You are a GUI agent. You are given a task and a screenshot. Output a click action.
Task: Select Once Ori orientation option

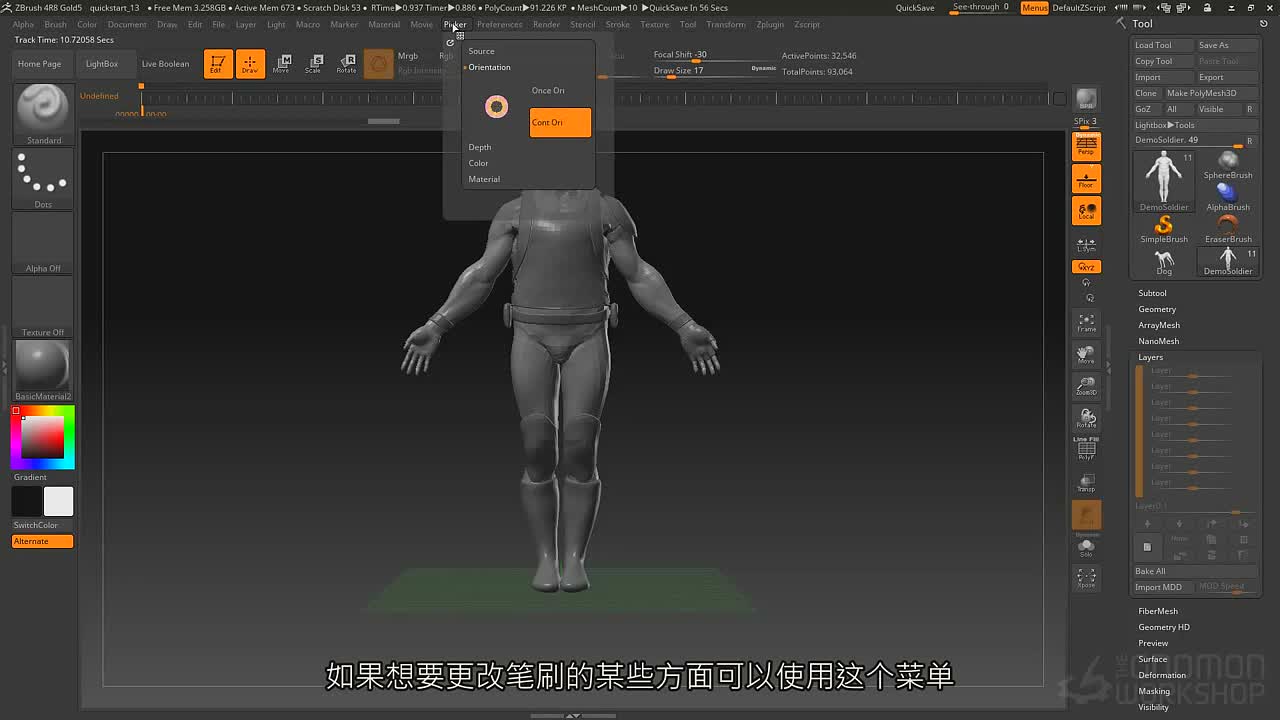548,90
